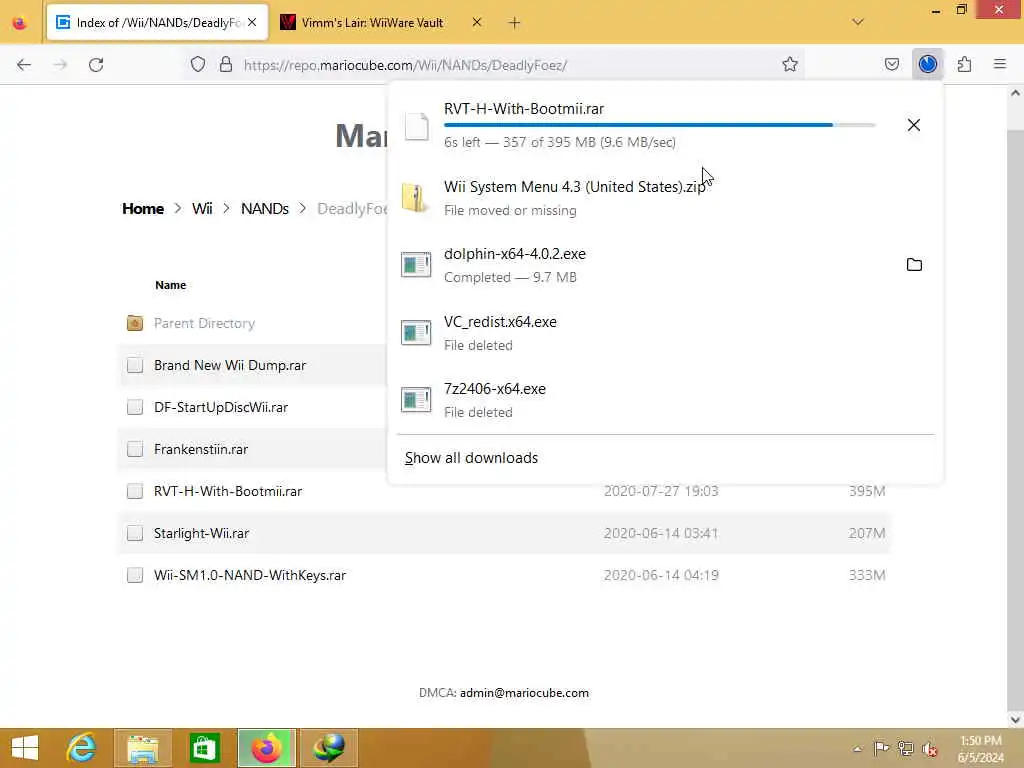Screen dimensions: 1024x768
Task: Open the Wii-SM1.0-NAND-WithKeys.rar link
Action: (249, 575)
